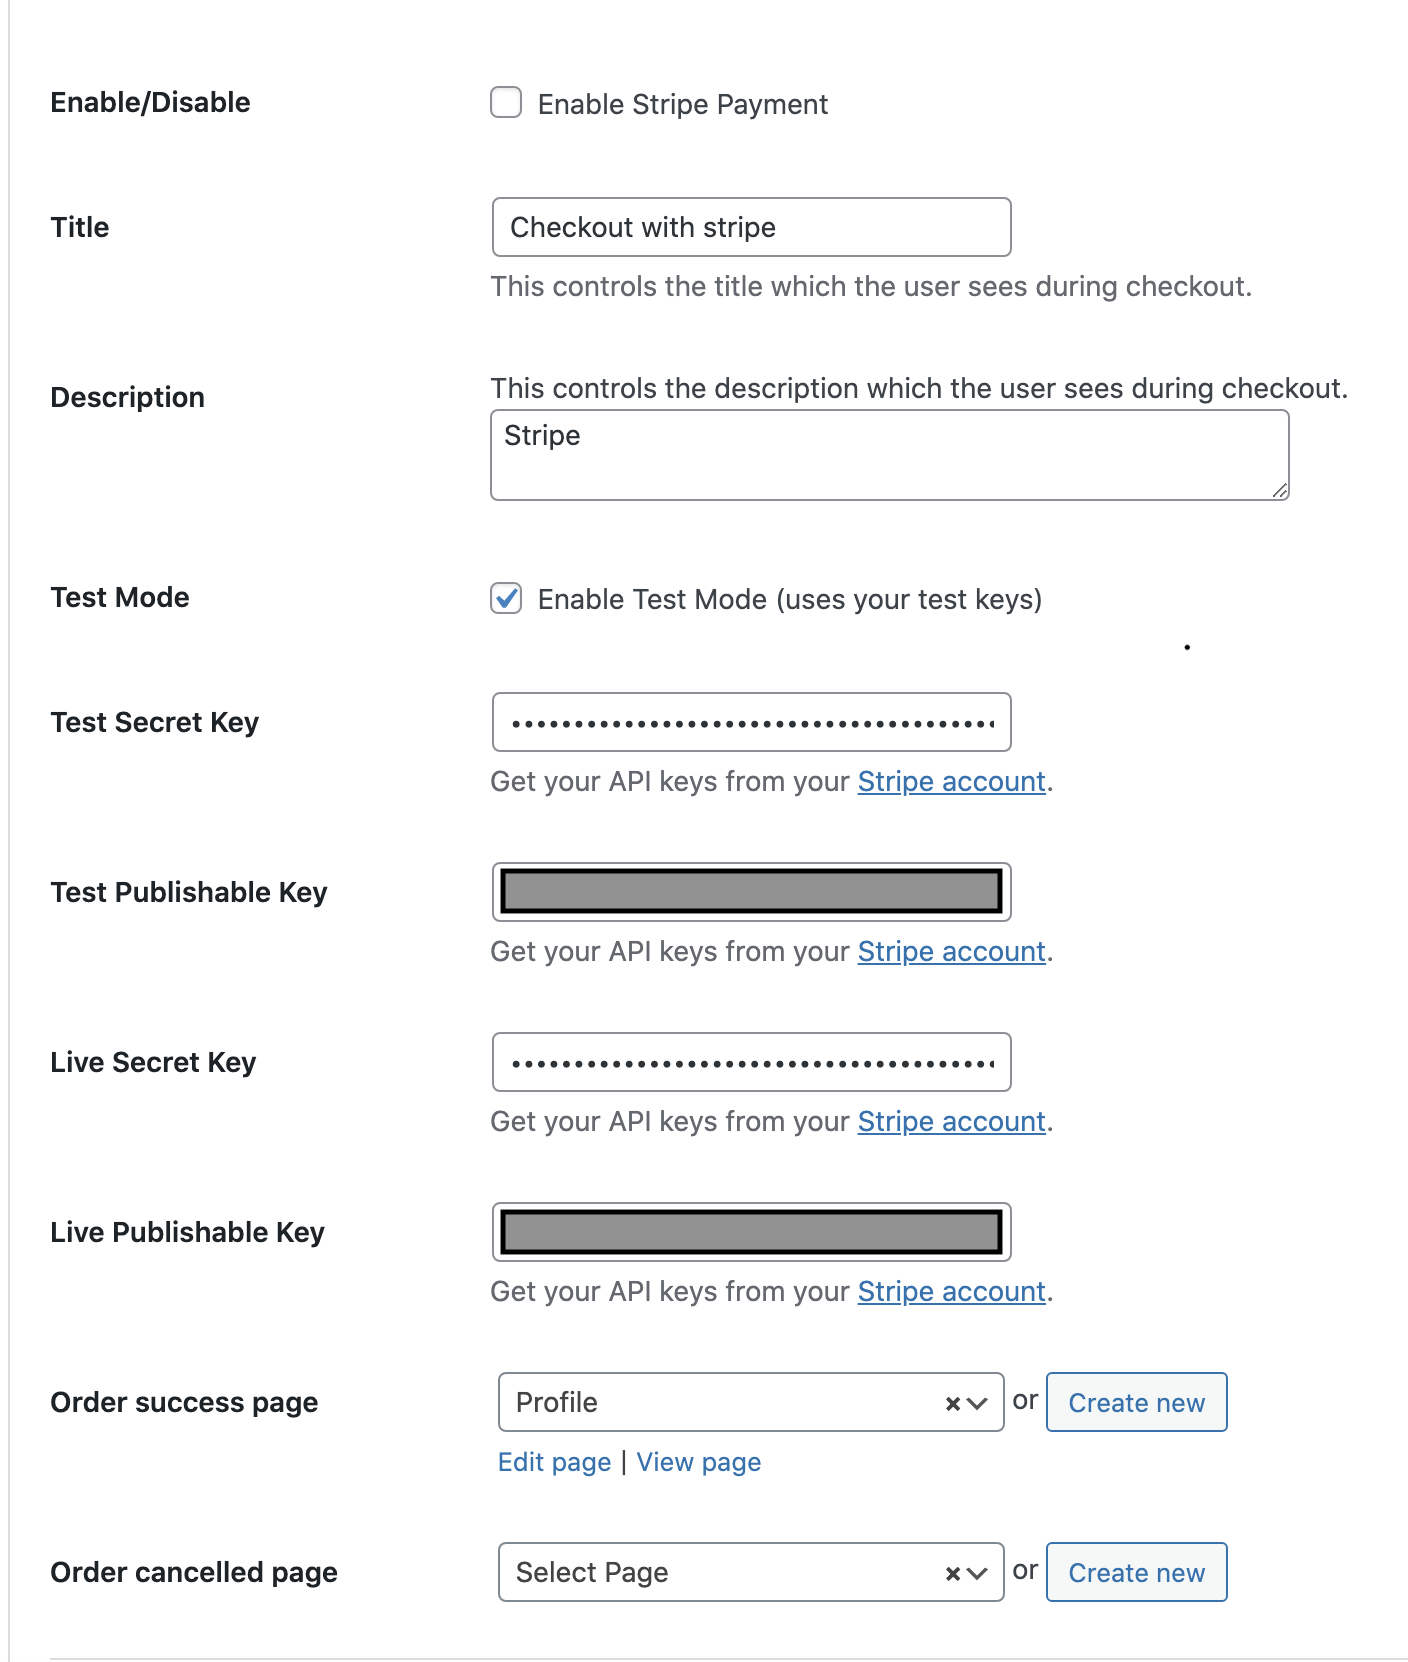
Task: Click the Test Secret Key field
Action: click(751, 722)
